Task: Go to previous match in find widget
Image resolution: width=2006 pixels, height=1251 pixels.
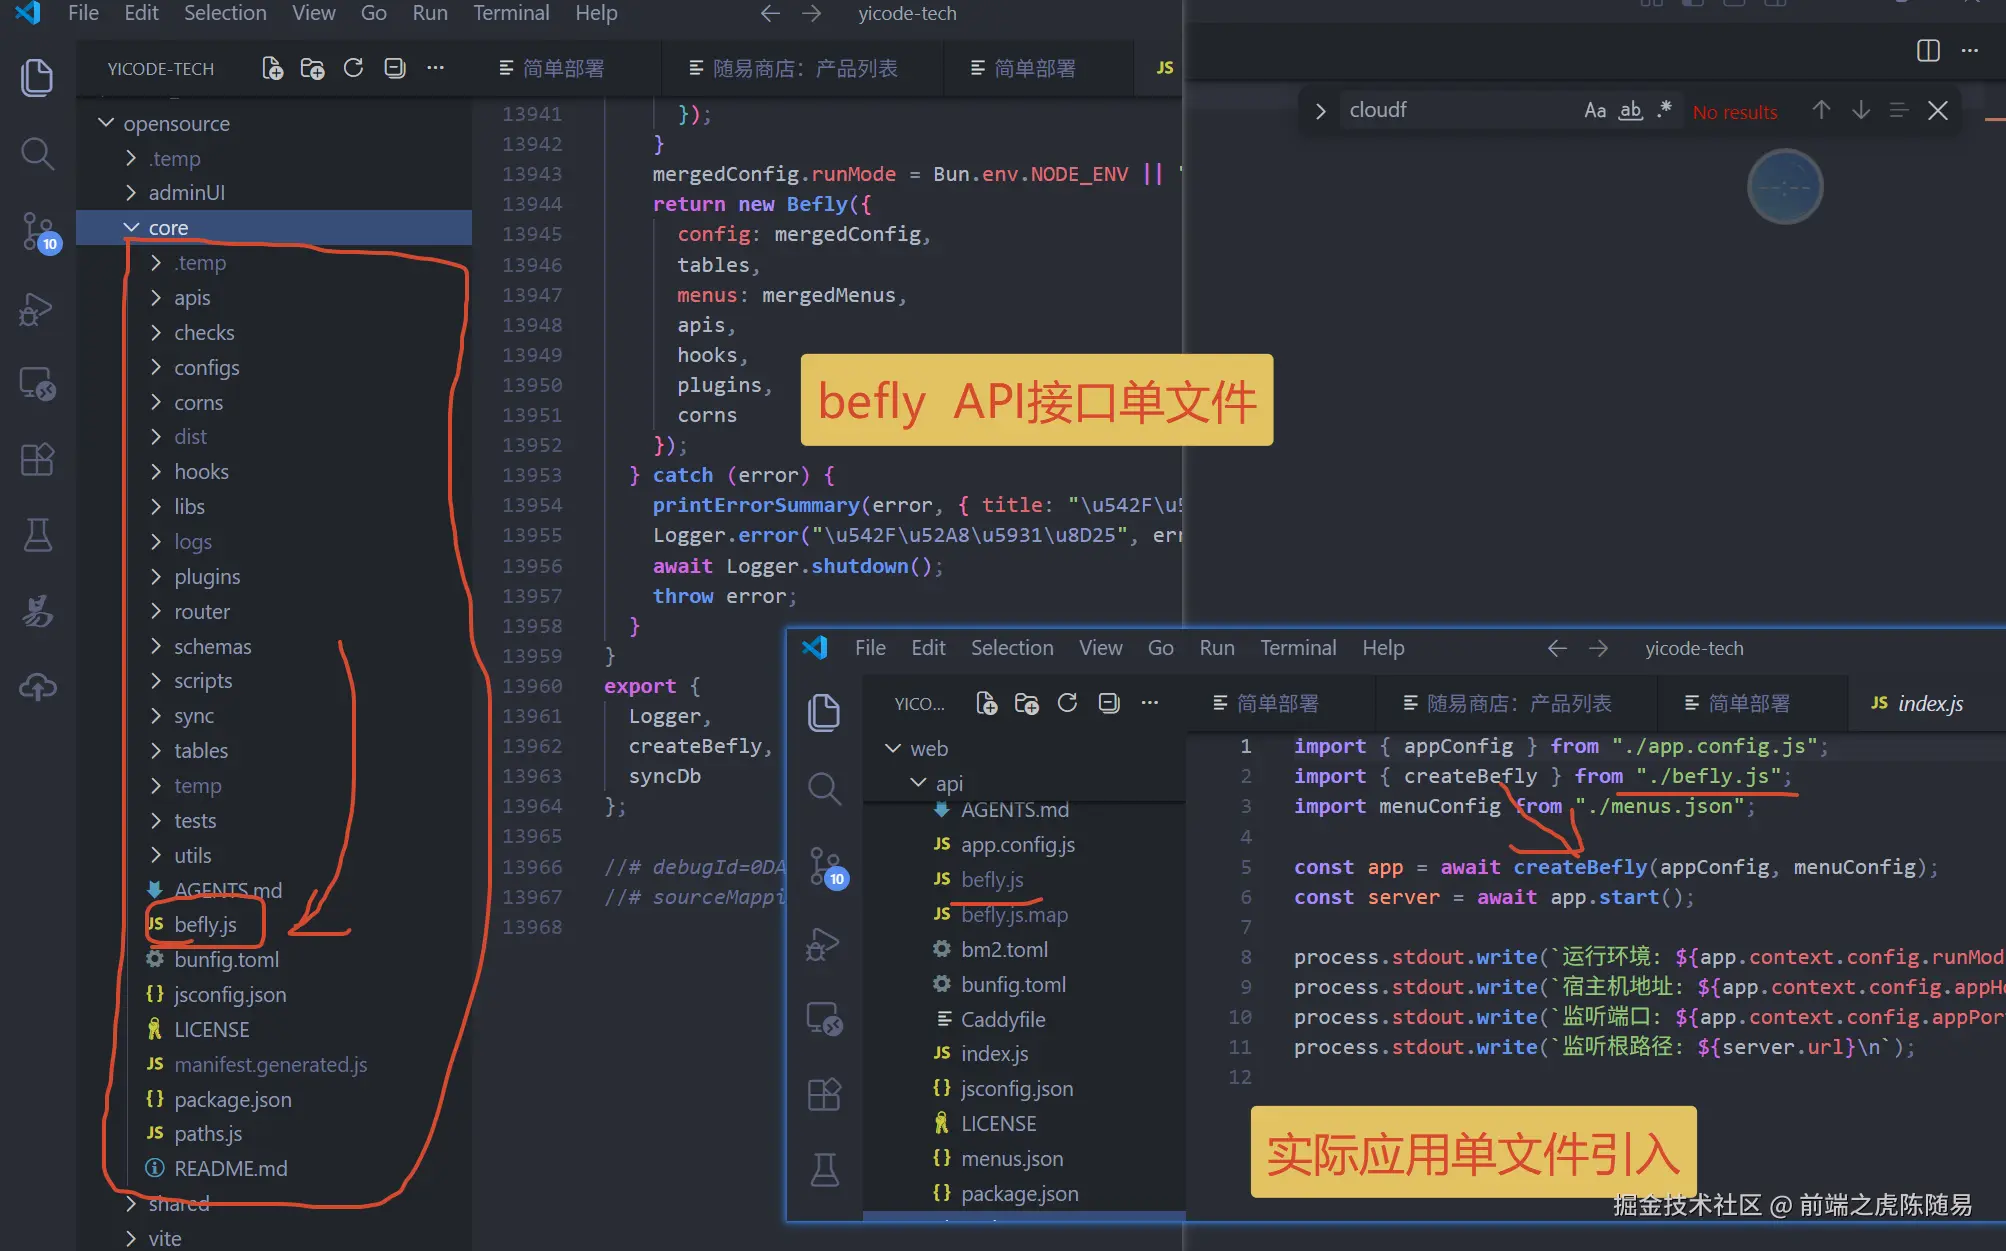Action: pos(1821,110)
